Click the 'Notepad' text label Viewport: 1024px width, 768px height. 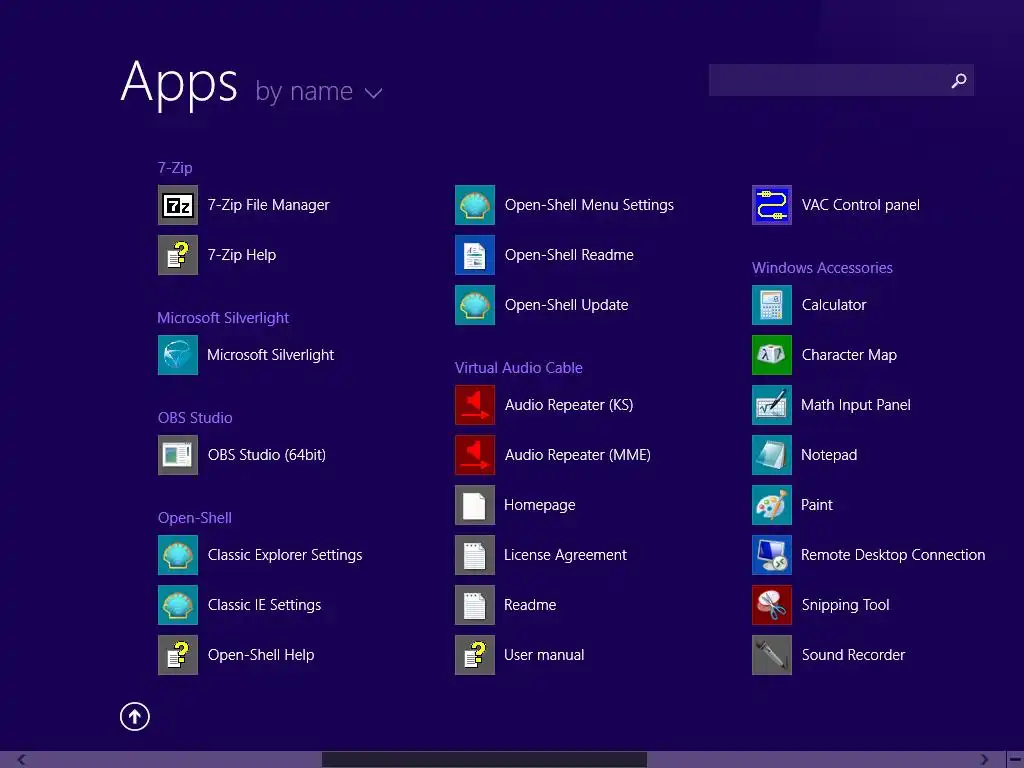pos(829,455)
